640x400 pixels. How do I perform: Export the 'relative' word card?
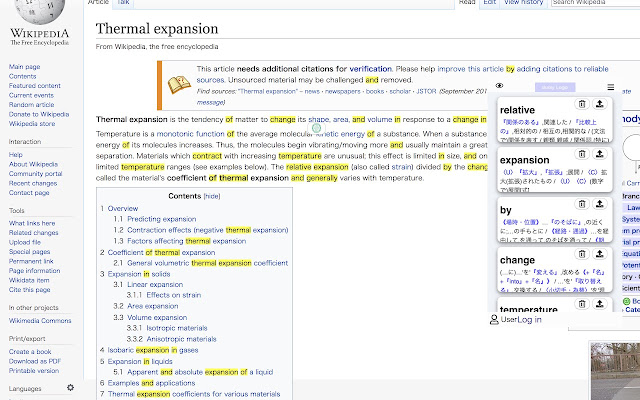pyautogui.click(x=600, y=104)
